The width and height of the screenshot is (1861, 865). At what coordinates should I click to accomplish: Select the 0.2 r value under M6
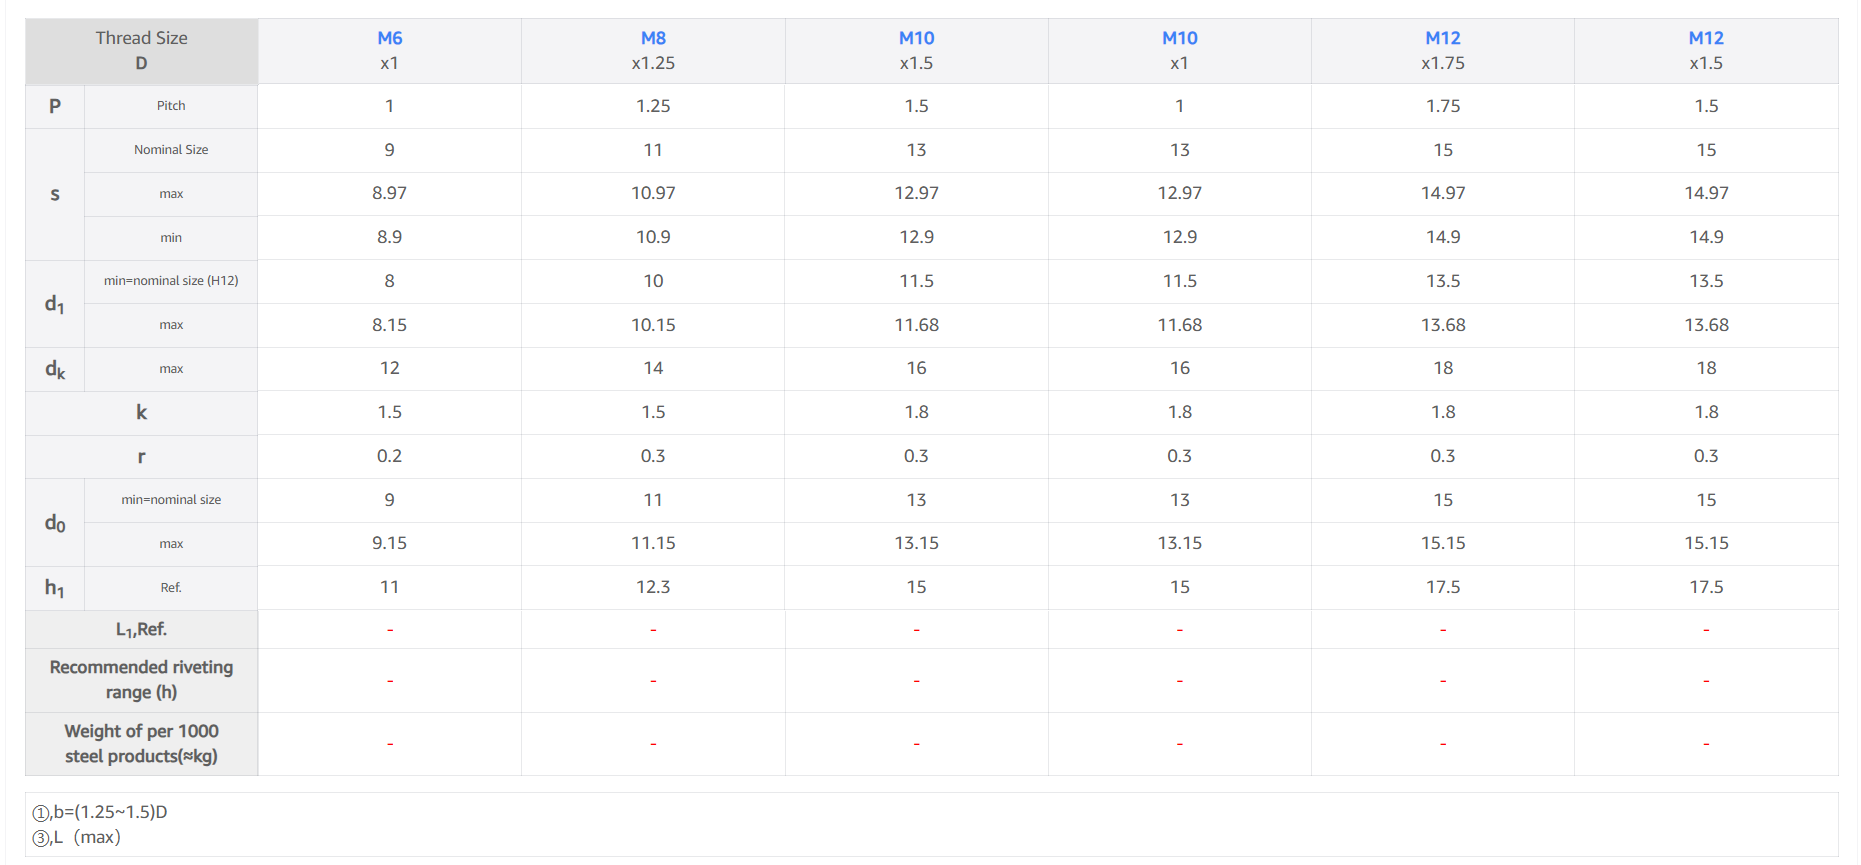click(x=389, y=456)
